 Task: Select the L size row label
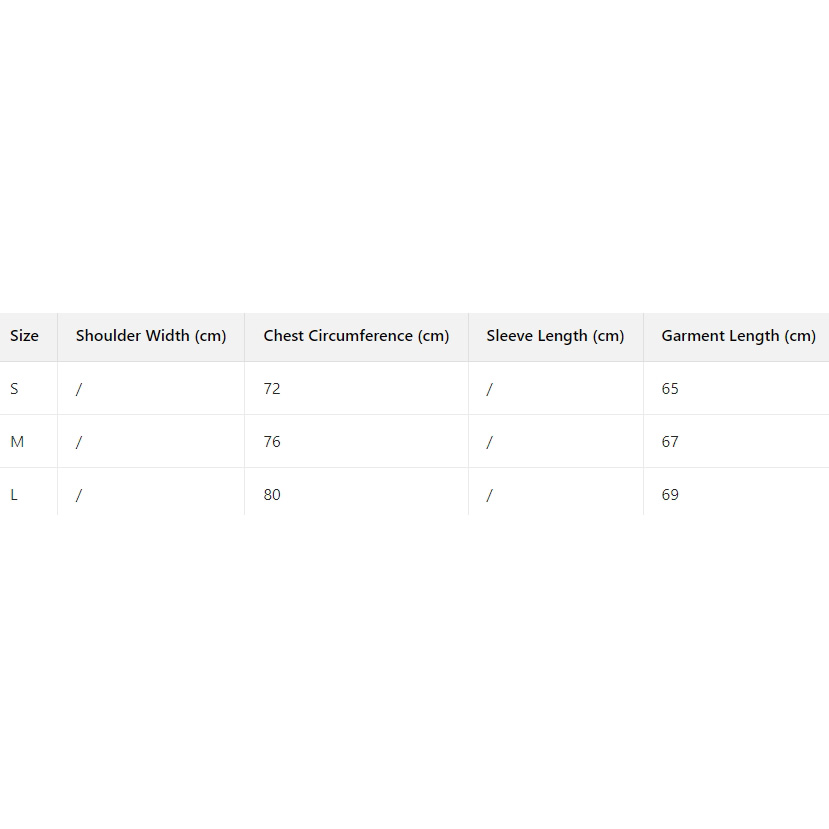(x=14, y=495)
